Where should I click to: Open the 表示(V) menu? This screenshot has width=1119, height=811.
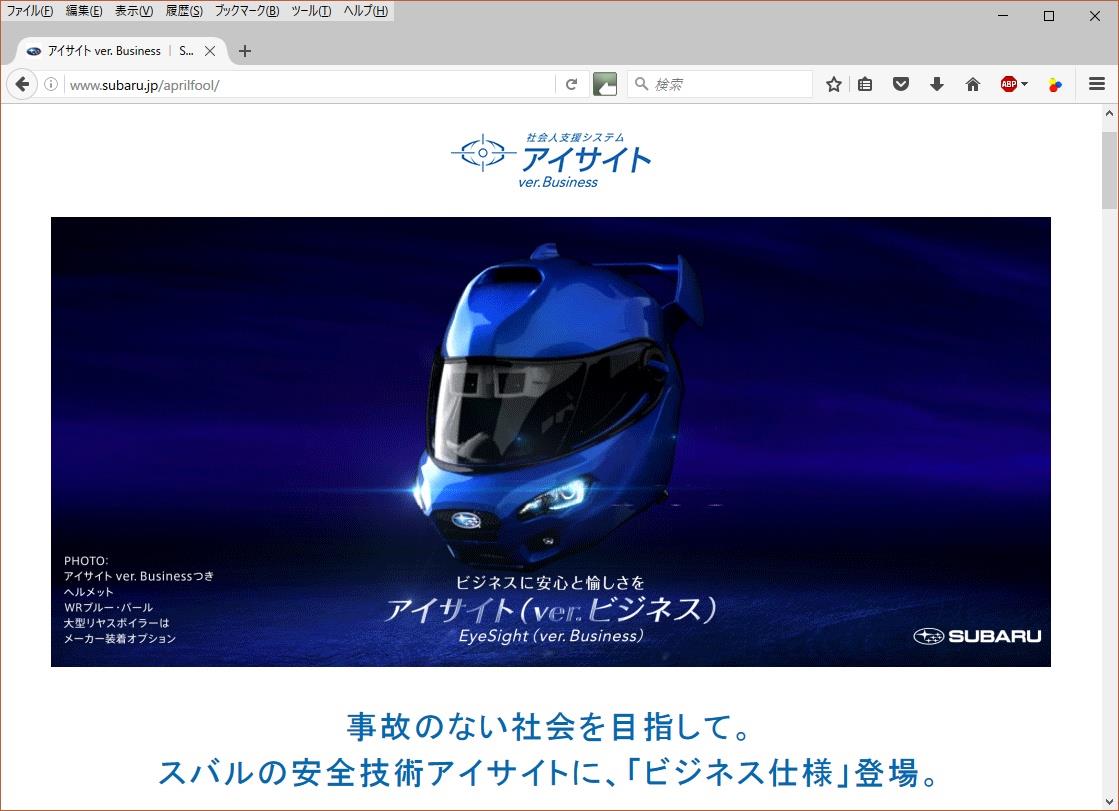[x=133, y=11]
